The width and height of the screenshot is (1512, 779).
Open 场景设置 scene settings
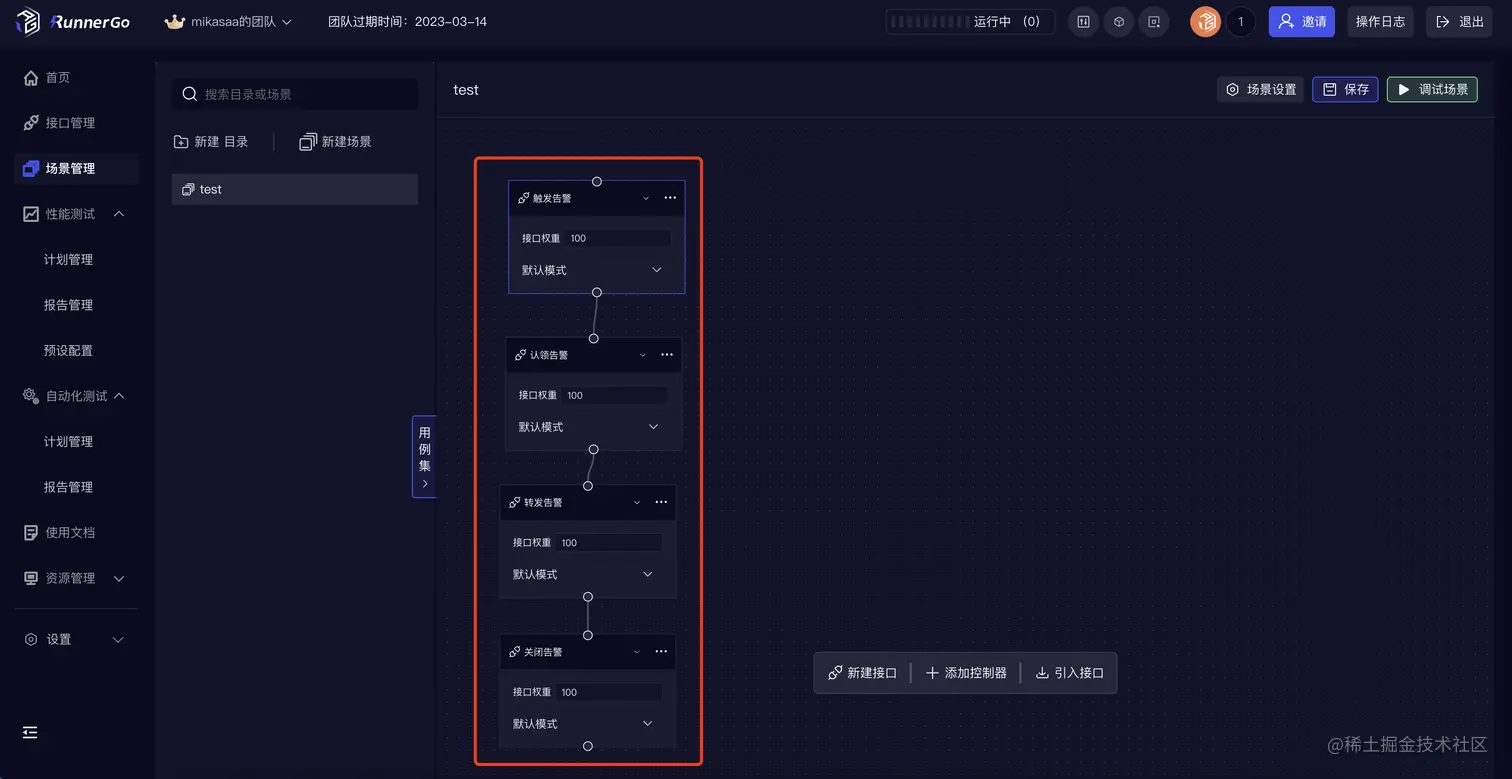[x=1261, y=89]
